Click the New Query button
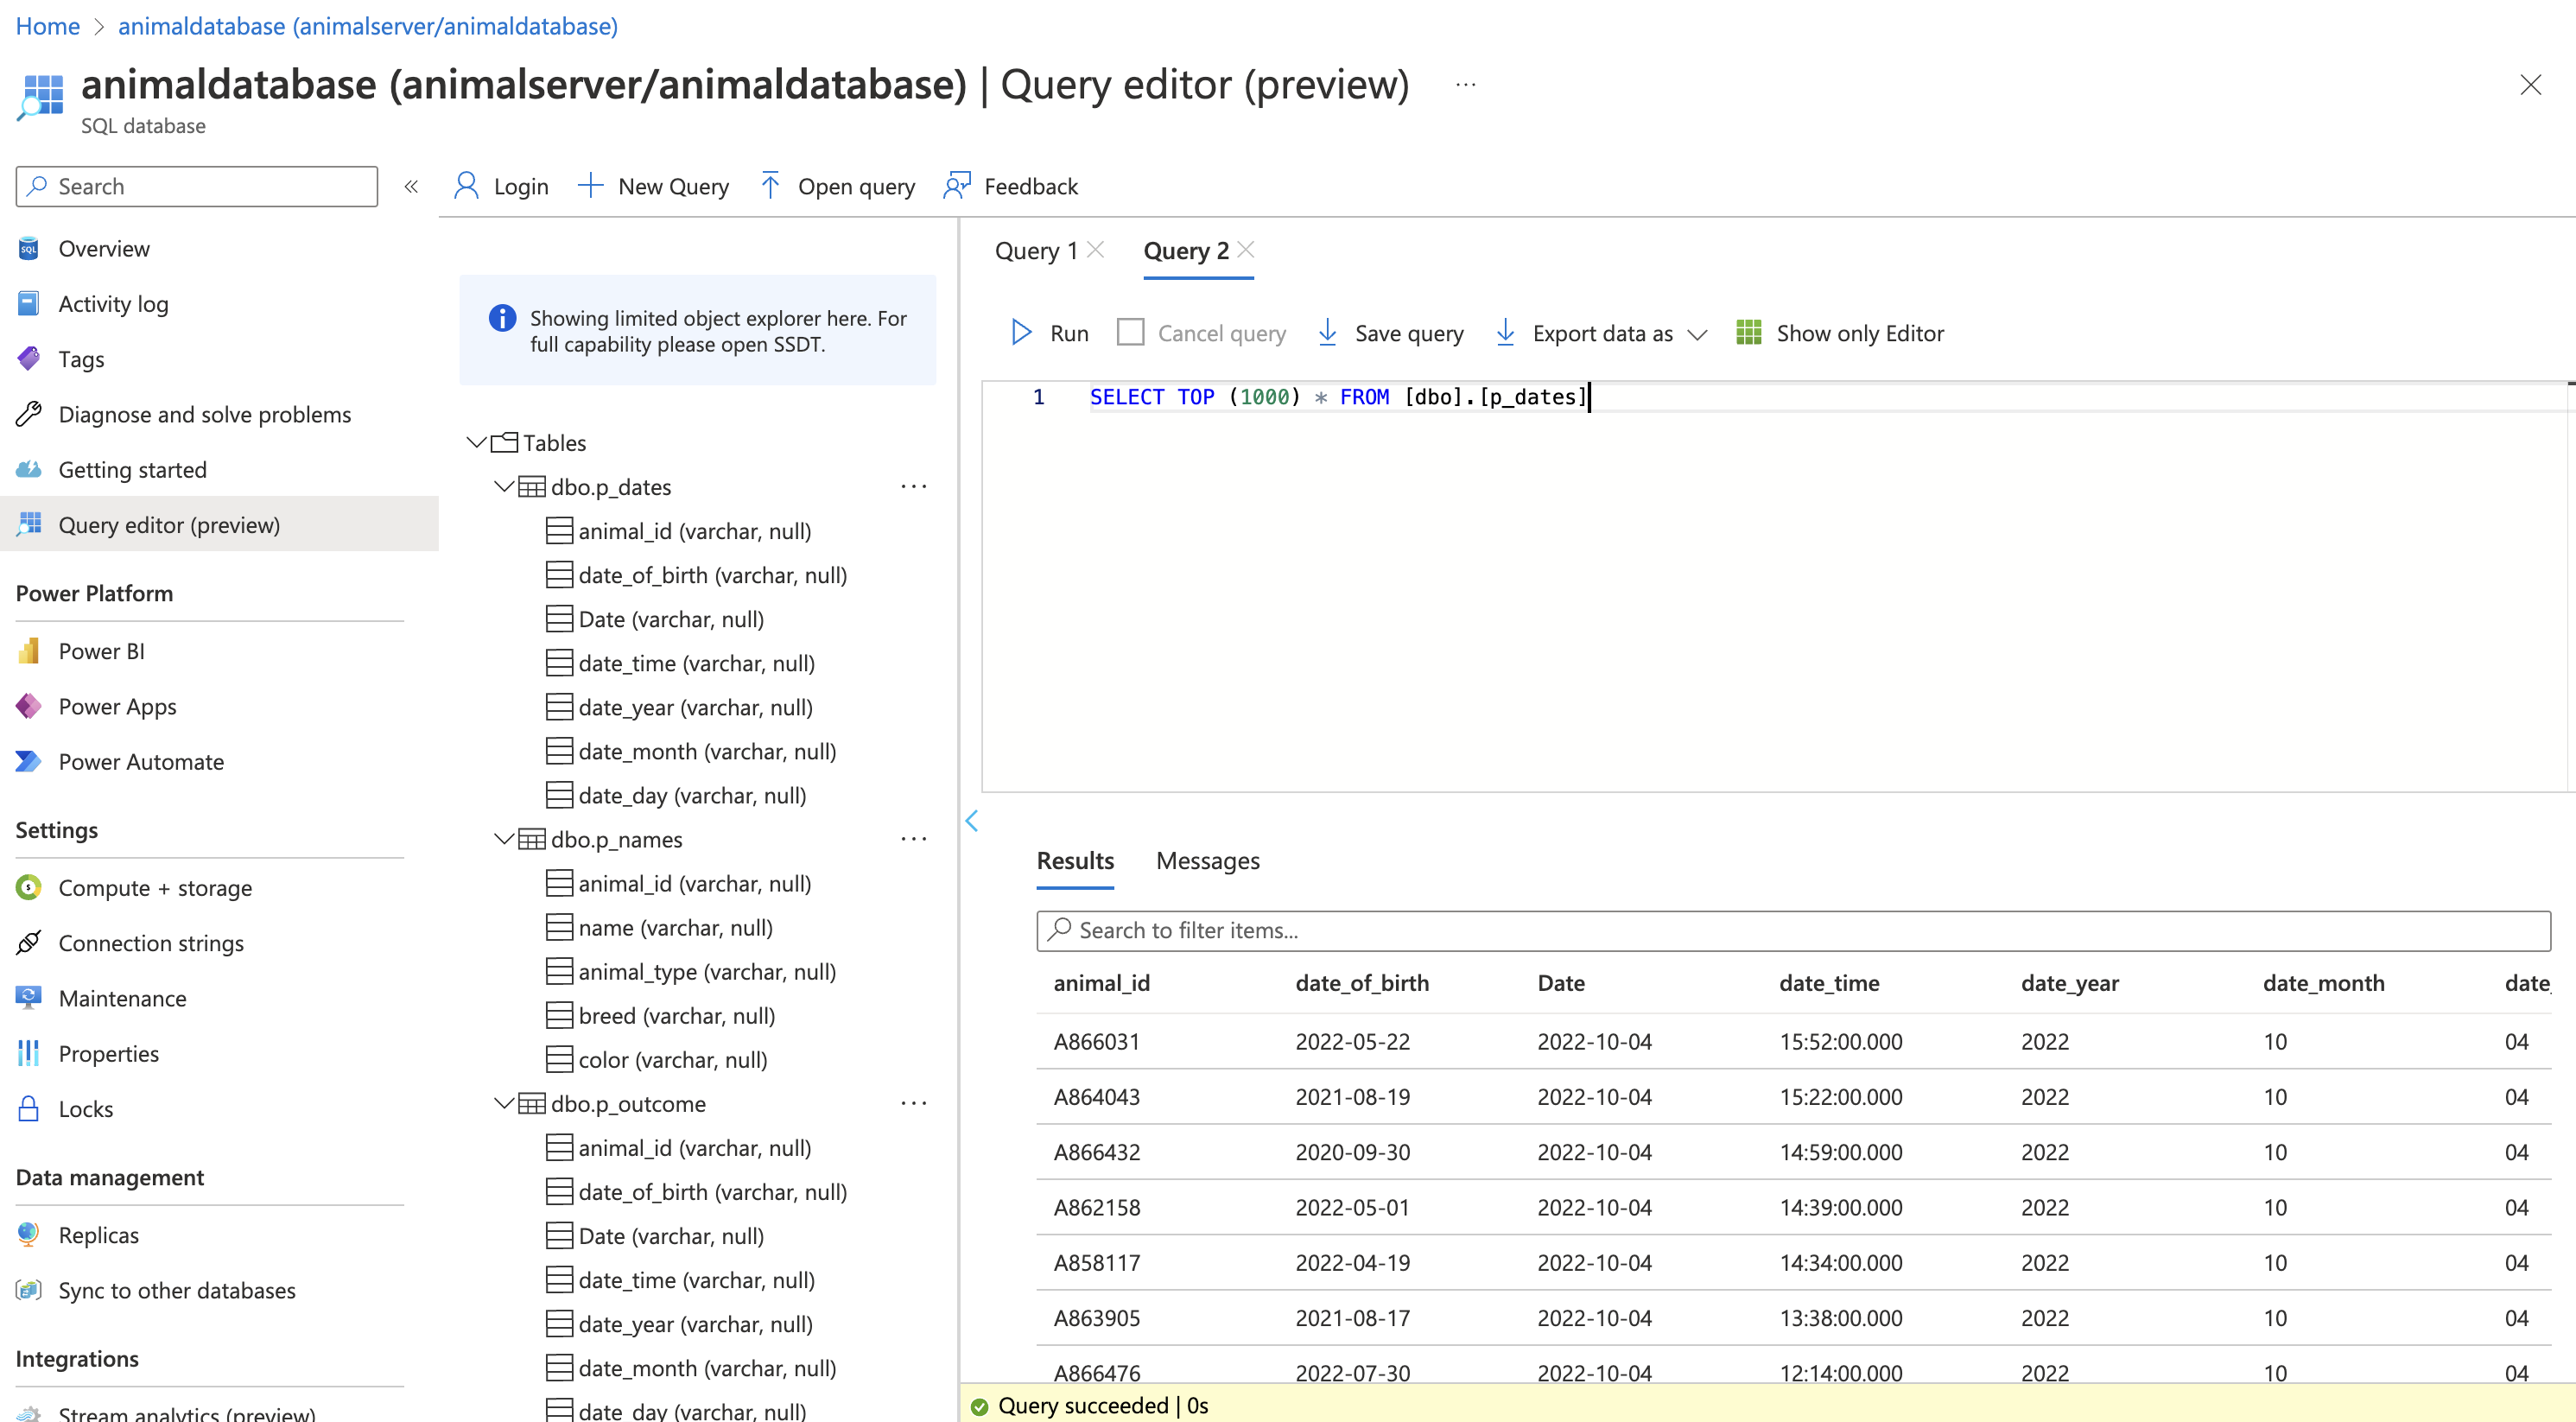 (654, 186)
